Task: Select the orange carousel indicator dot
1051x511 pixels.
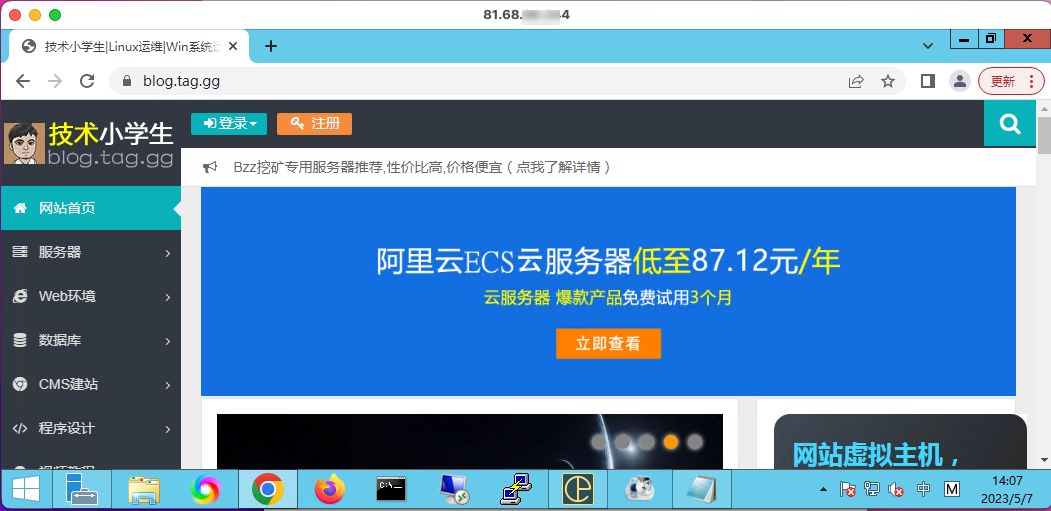Action: [671, 441]
